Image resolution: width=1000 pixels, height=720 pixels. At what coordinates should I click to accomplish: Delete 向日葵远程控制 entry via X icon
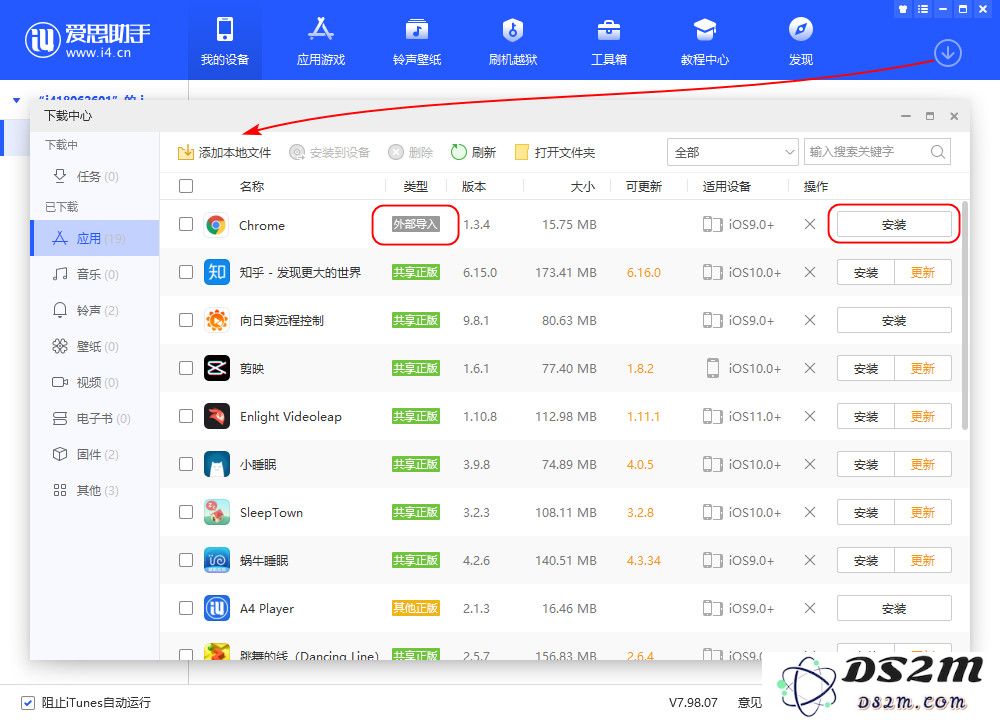coord(810,320)
